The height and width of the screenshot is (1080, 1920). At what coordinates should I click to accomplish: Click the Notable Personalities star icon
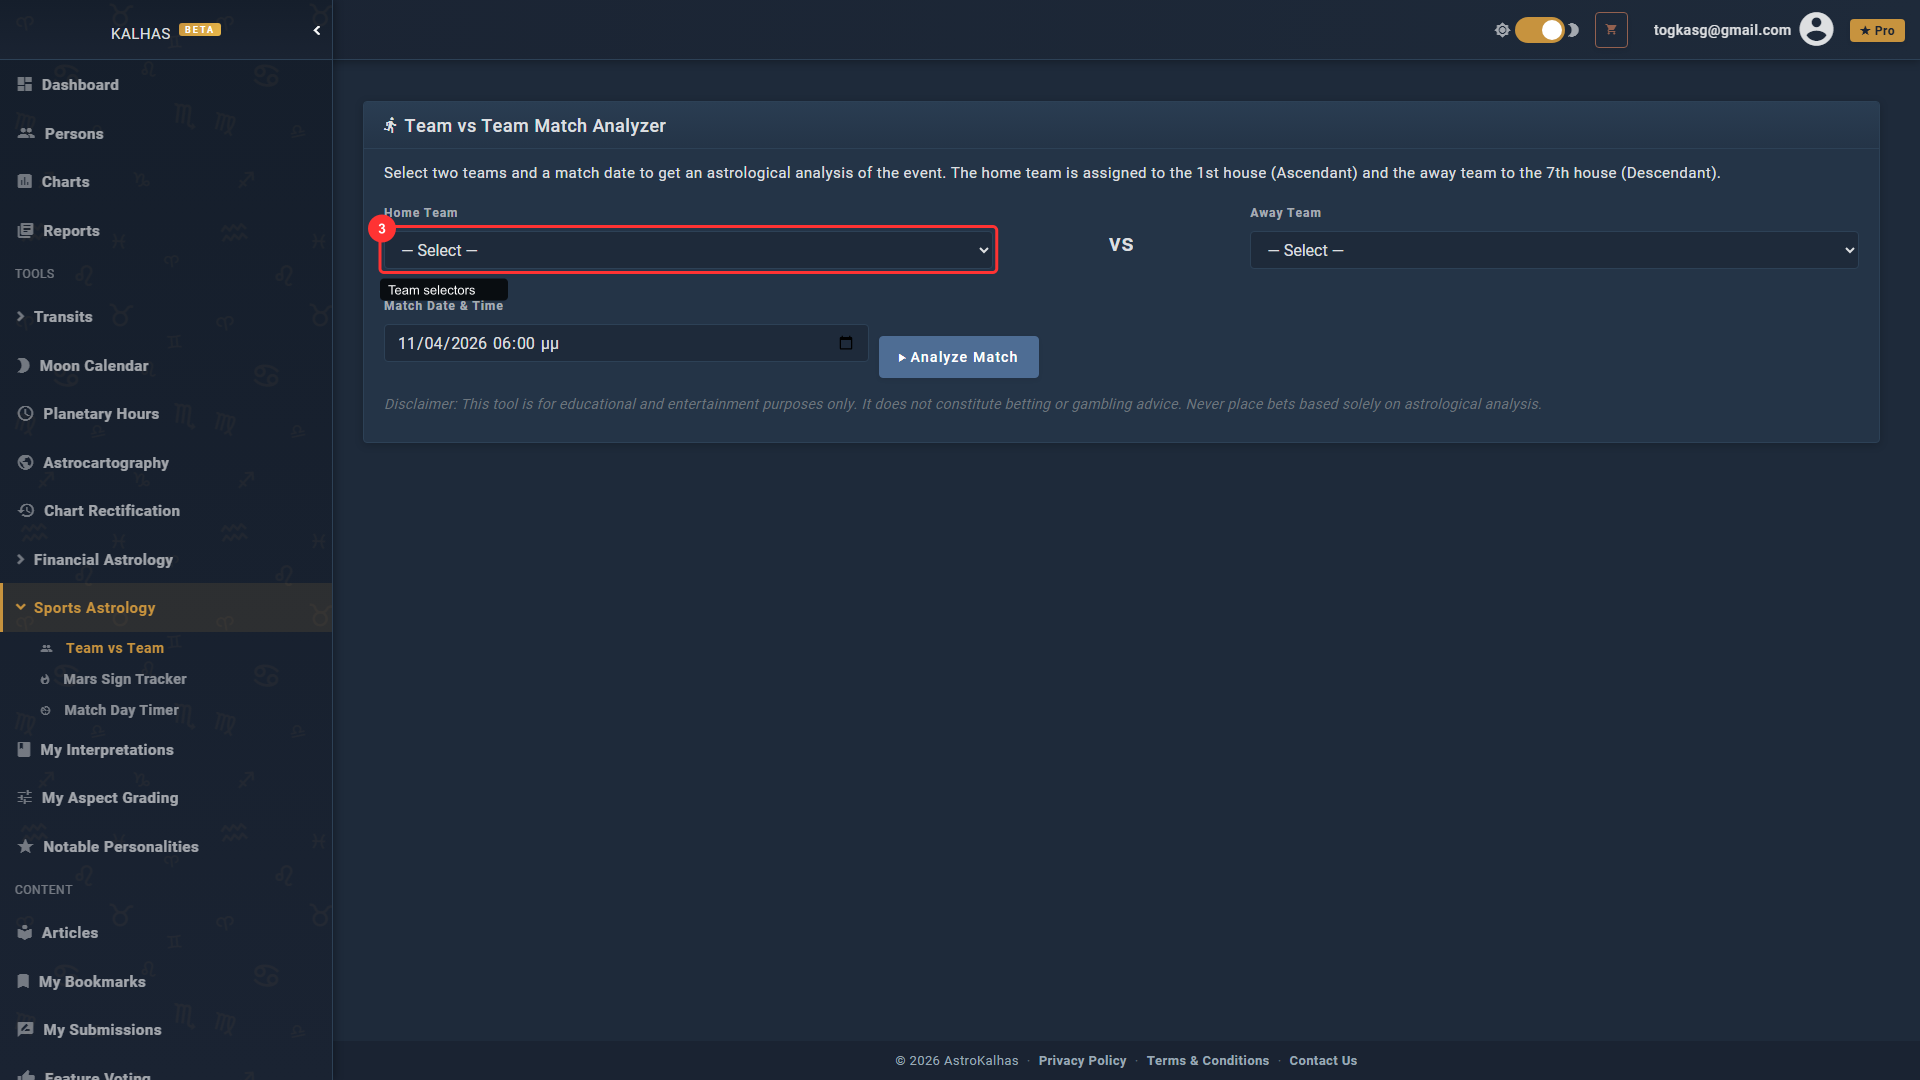point(26,847)
